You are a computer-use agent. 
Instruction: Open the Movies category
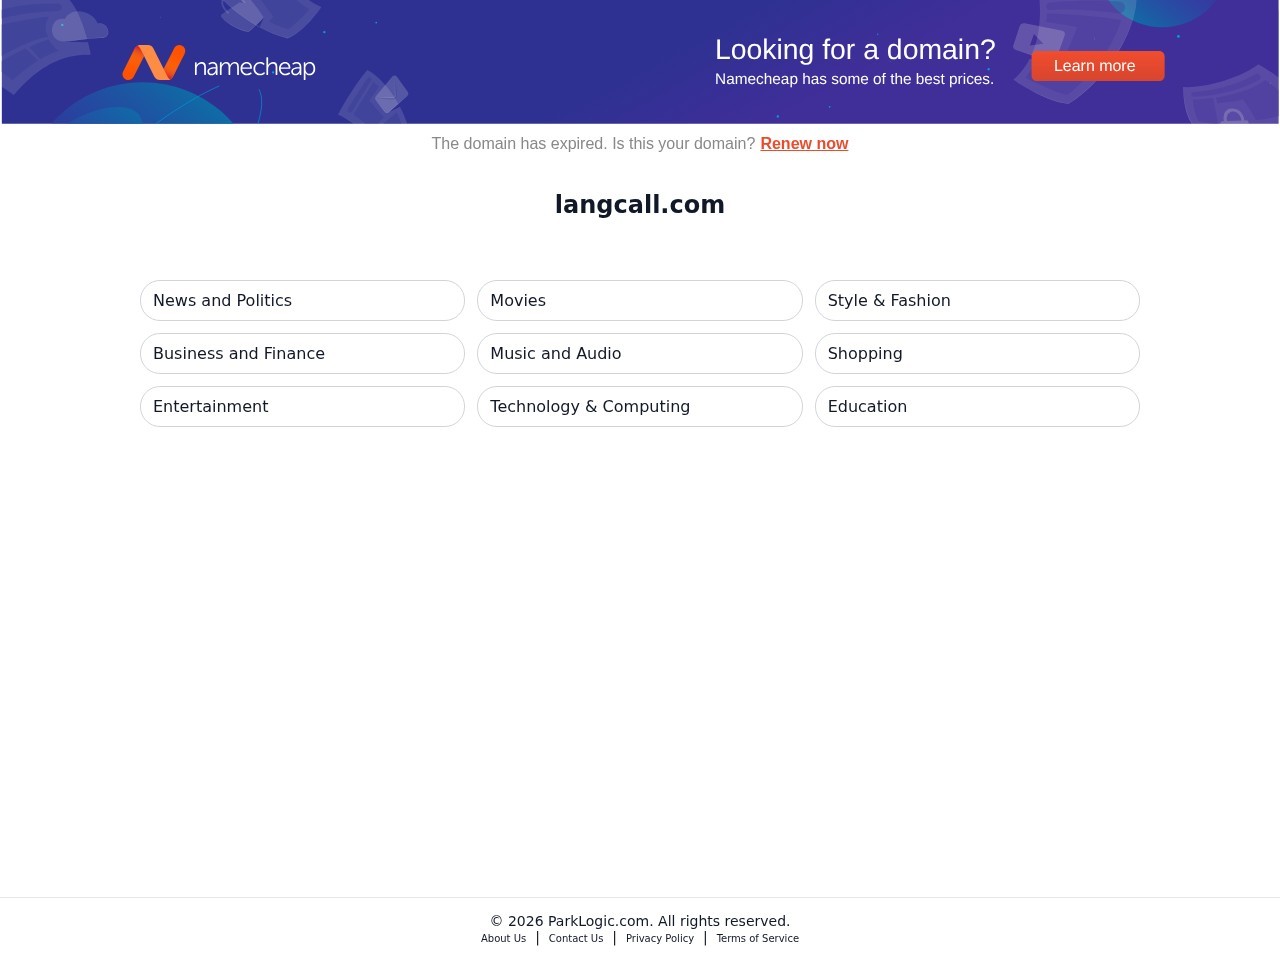click(x=640, y=300)
